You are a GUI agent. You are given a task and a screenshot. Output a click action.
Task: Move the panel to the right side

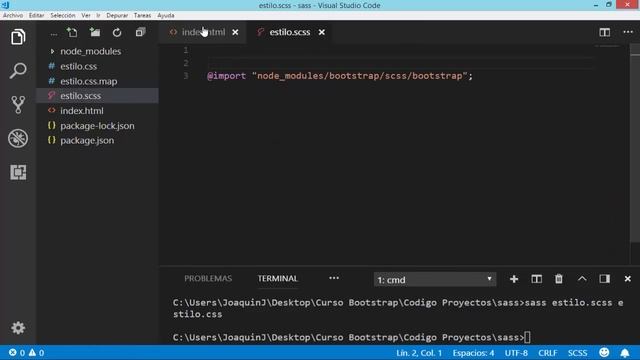604,279
